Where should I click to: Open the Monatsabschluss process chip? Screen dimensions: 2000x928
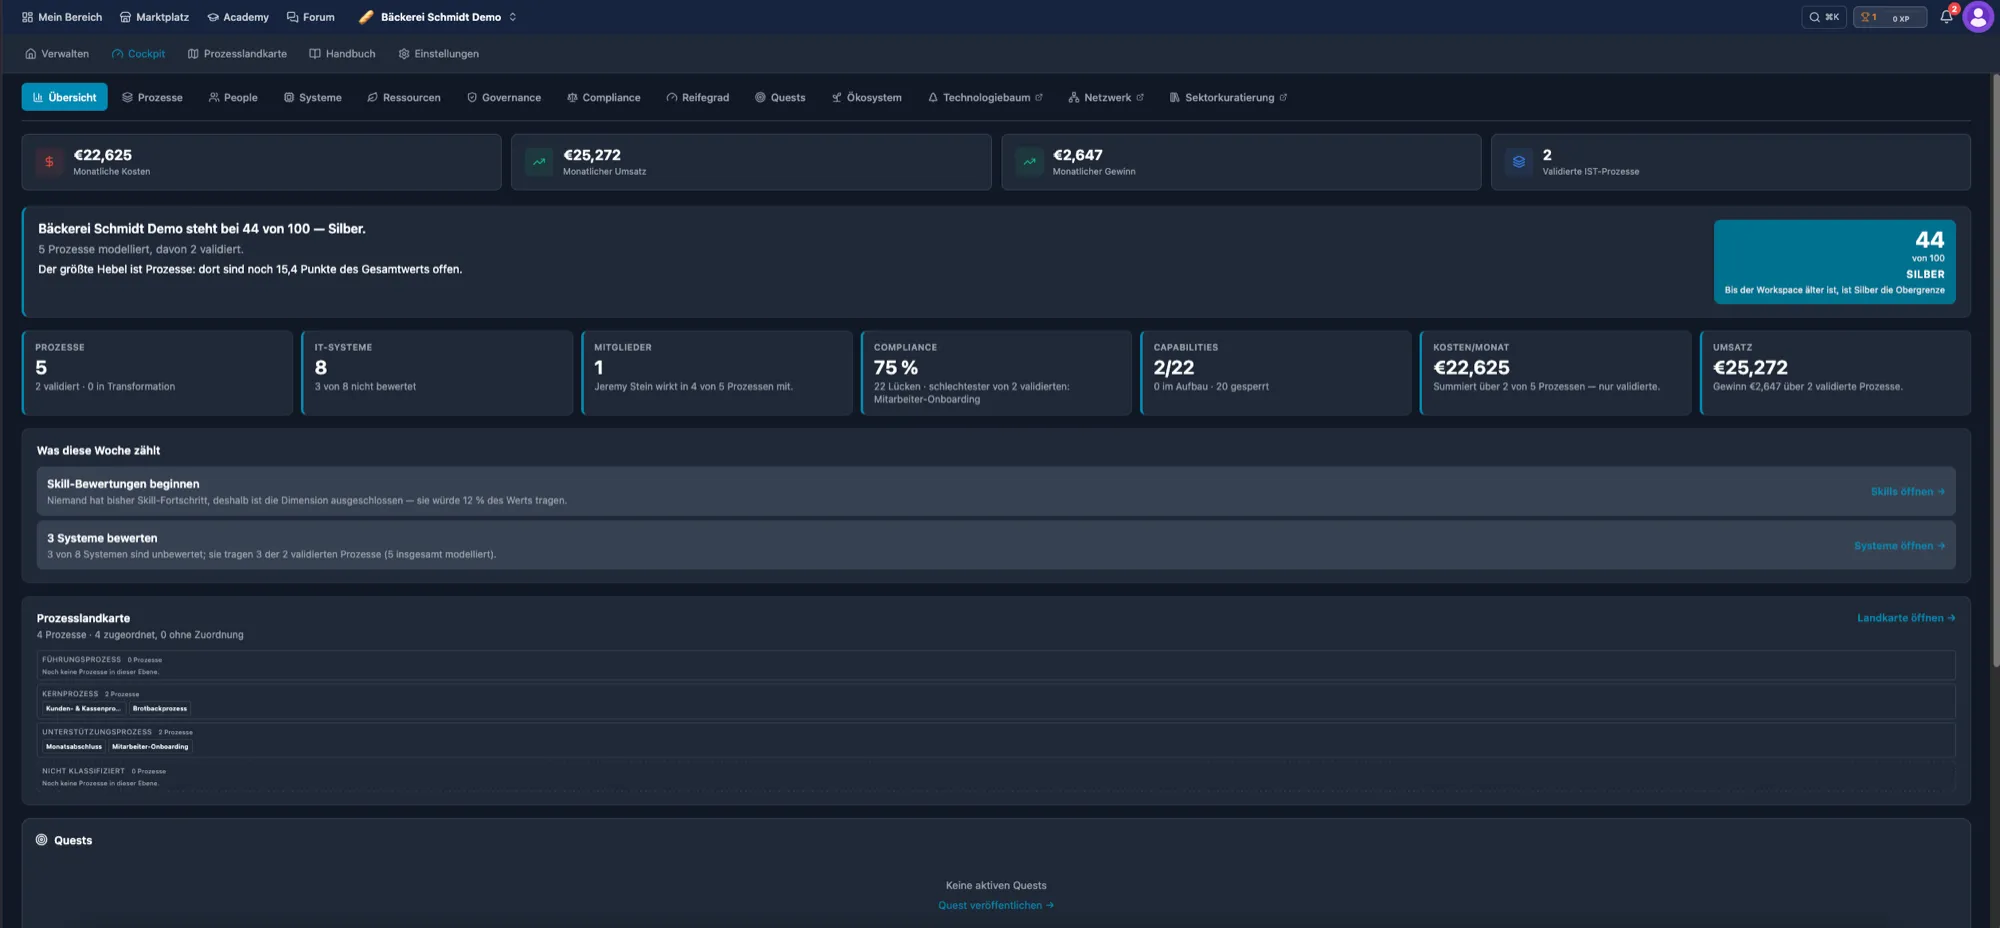[x=74, y=746]
